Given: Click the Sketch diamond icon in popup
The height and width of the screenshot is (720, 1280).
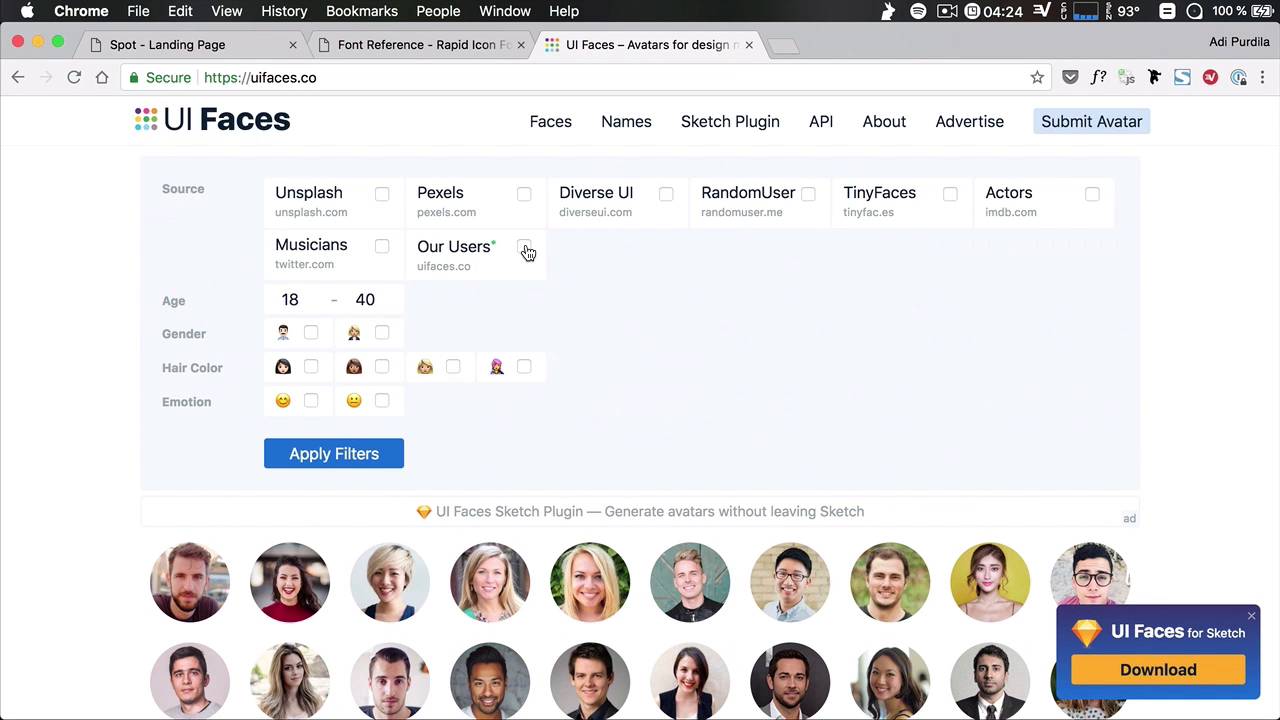Looking at the screenshot, I should [1086, 632].
